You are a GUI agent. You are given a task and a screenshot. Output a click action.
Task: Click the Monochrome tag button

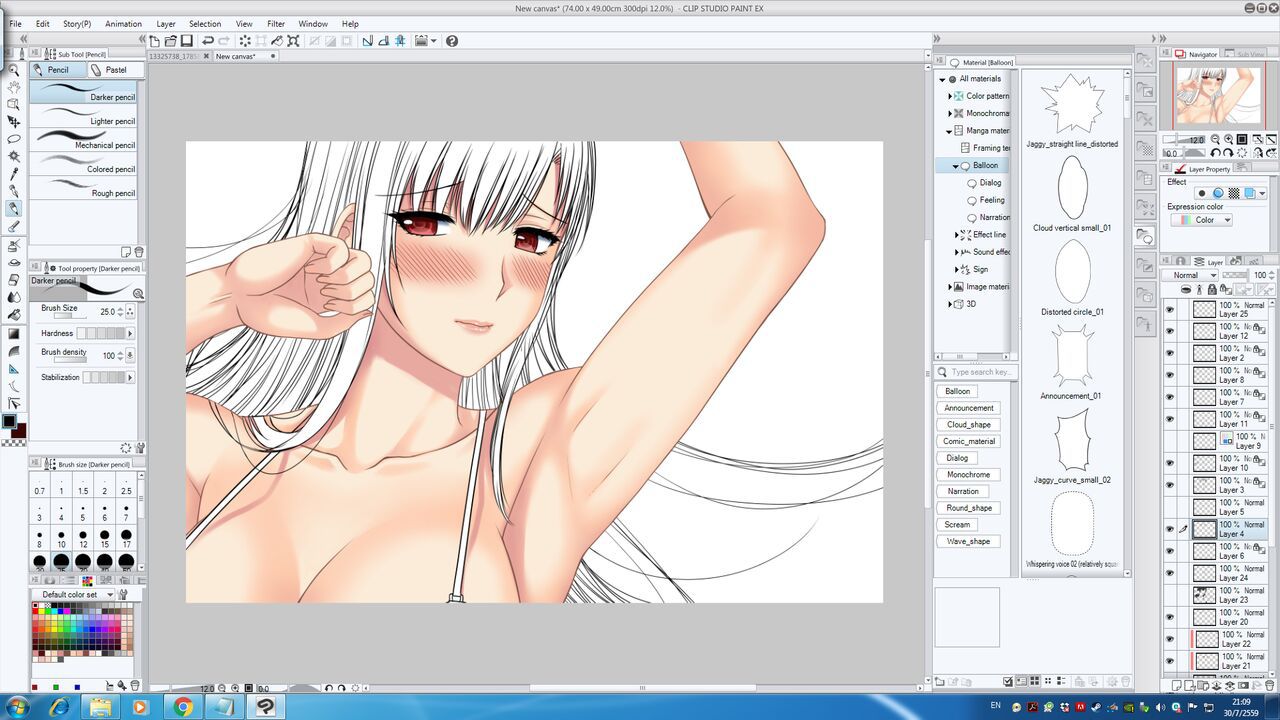click(x=968, y=474)
